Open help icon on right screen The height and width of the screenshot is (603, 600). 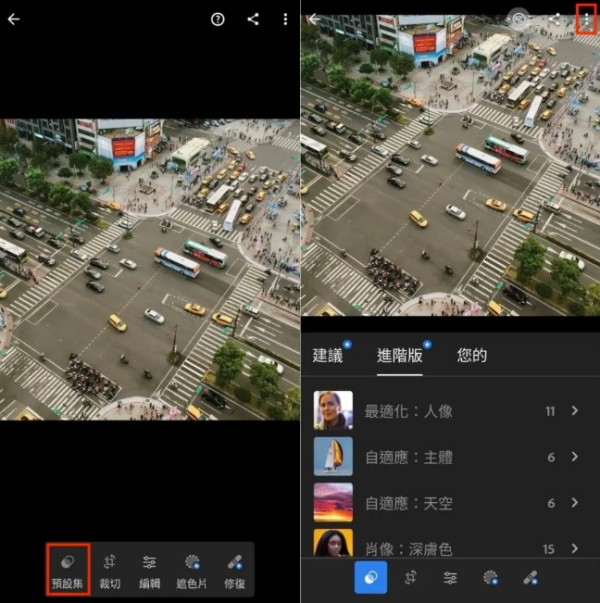(518, 19)
